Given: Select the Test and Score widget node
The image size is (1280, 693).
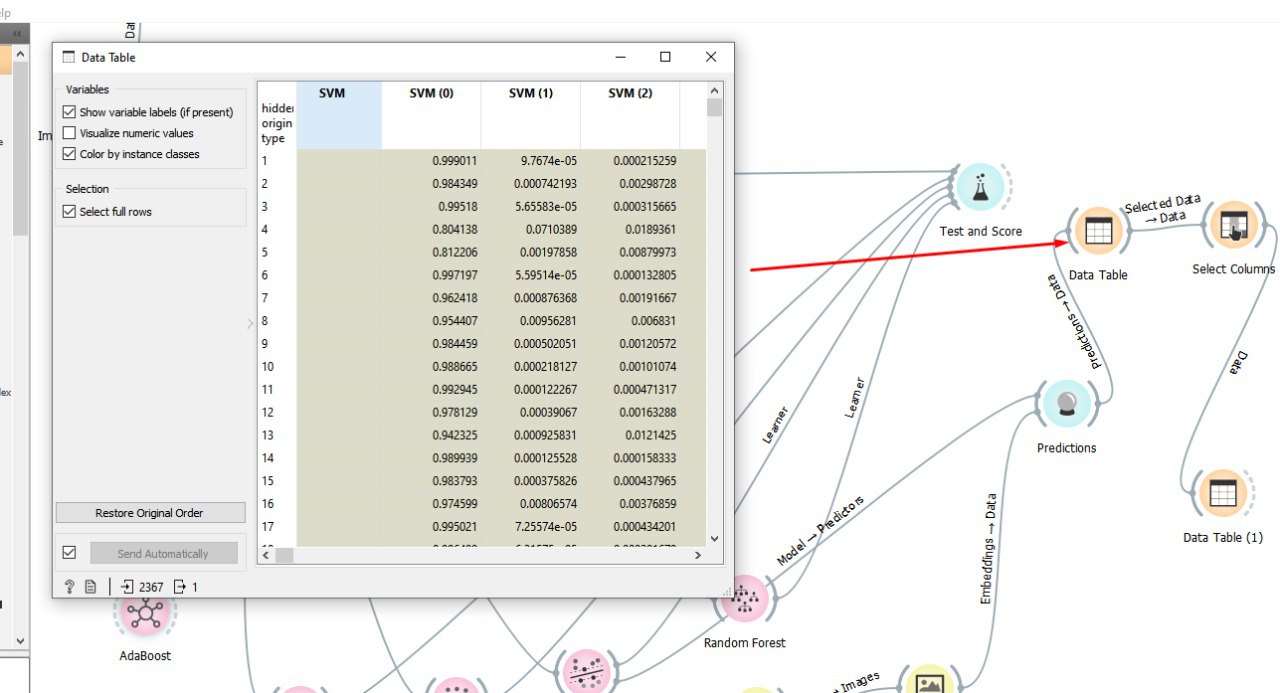Looking at the screenshot, I should [x=979, y=188].
